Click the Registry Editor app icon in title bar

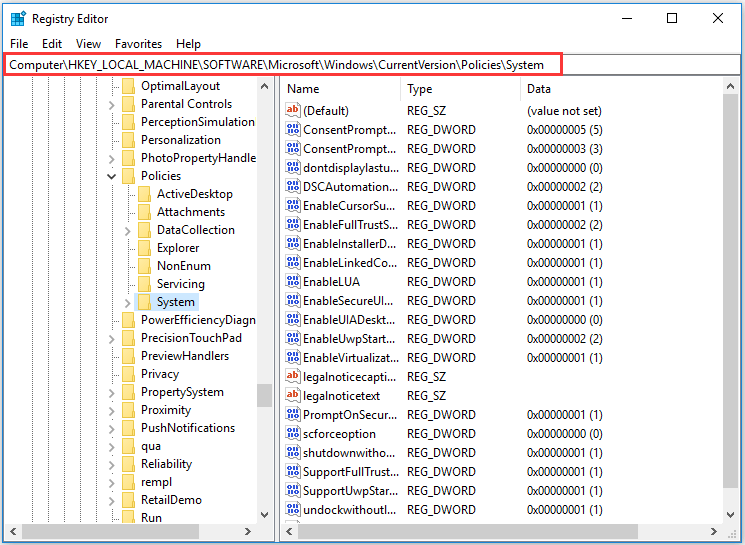pyautogui.click(x=18, y=19)
